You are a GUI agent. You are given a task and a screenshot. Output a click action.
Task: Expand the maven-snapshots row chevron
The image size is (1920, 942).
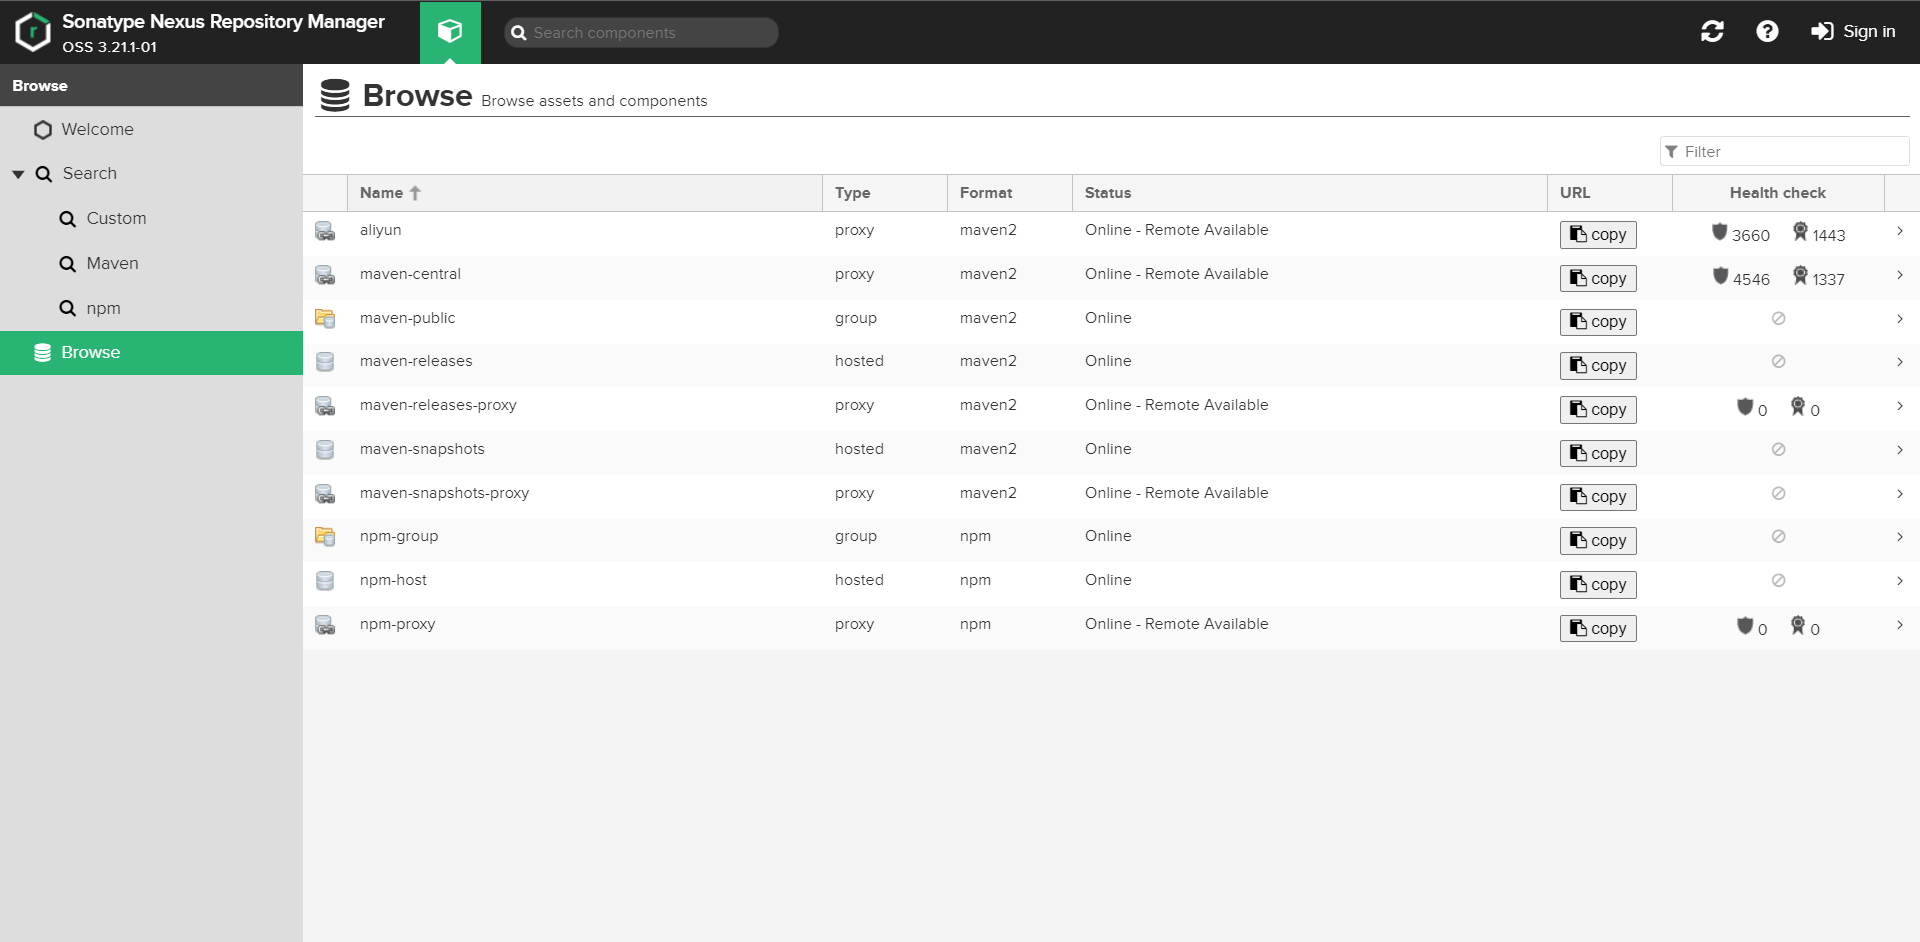(1900, 450)
